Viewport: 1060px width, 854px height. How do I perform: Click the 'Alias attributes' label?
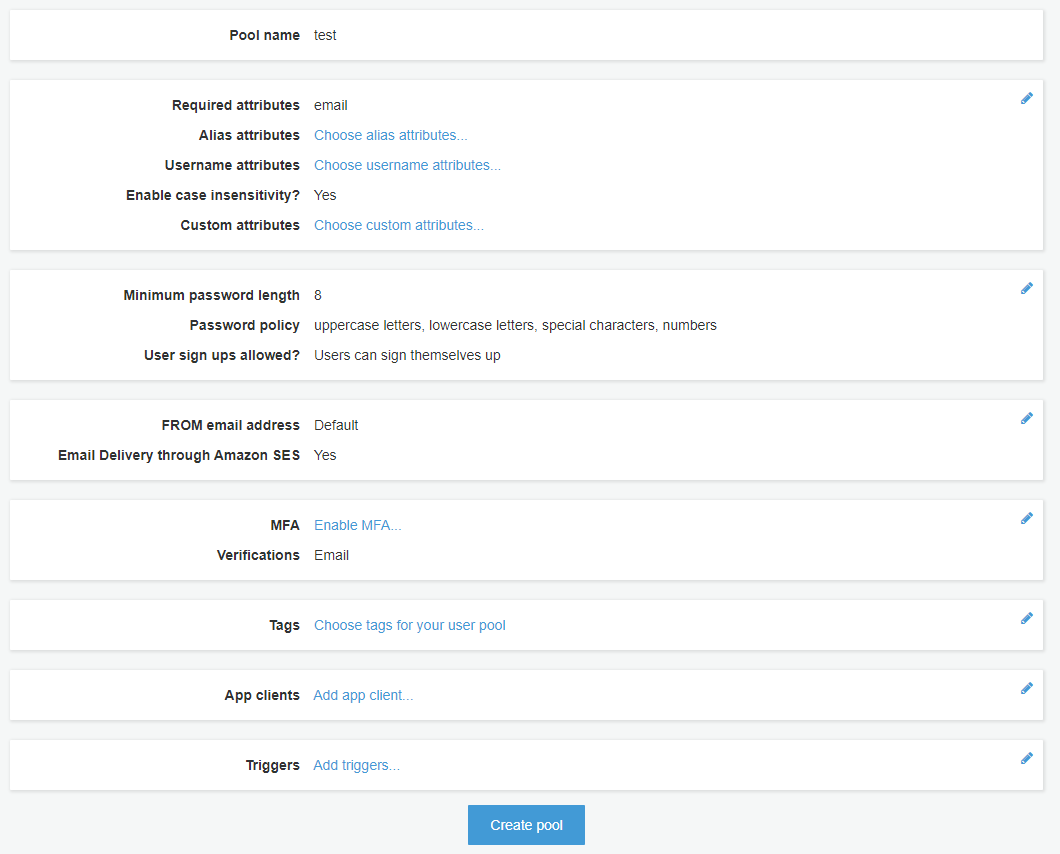point(249,135)
